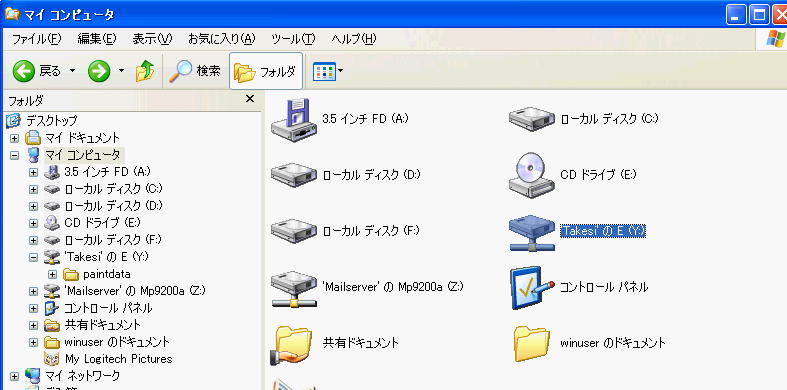Viewport: 787px width, 390px height.
Task: Open the お気に入り(A) menu
Action: [x=221, y=39]
